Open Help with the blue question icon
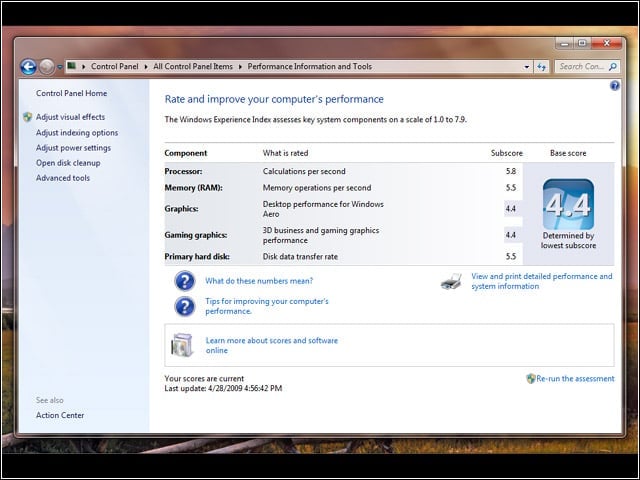This screenshot has width=640, height=480. (615, 86)
